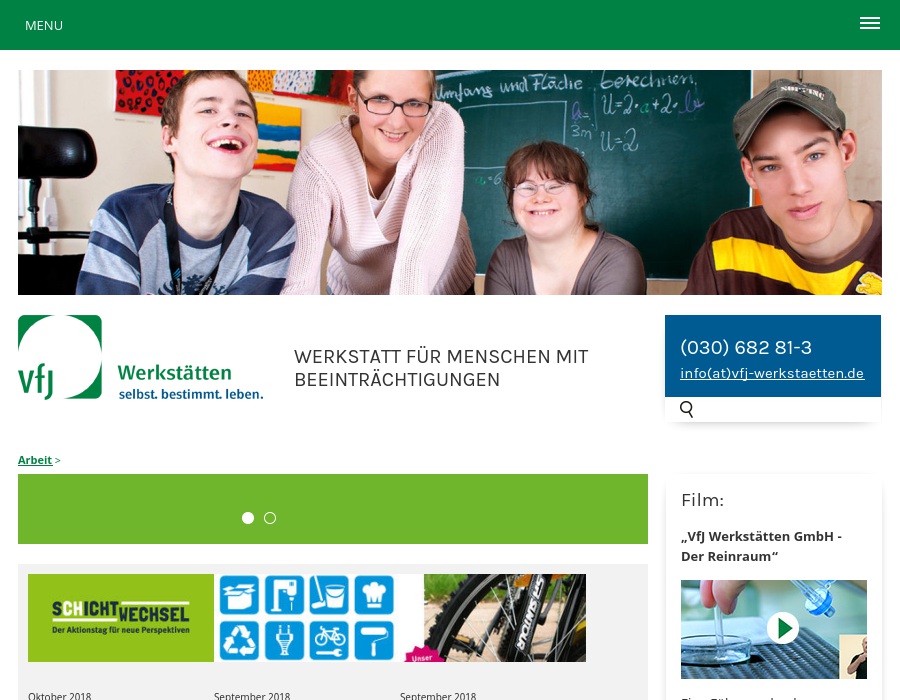Click the search magnifier icon
900x700 pixels.
pos(687,409)
